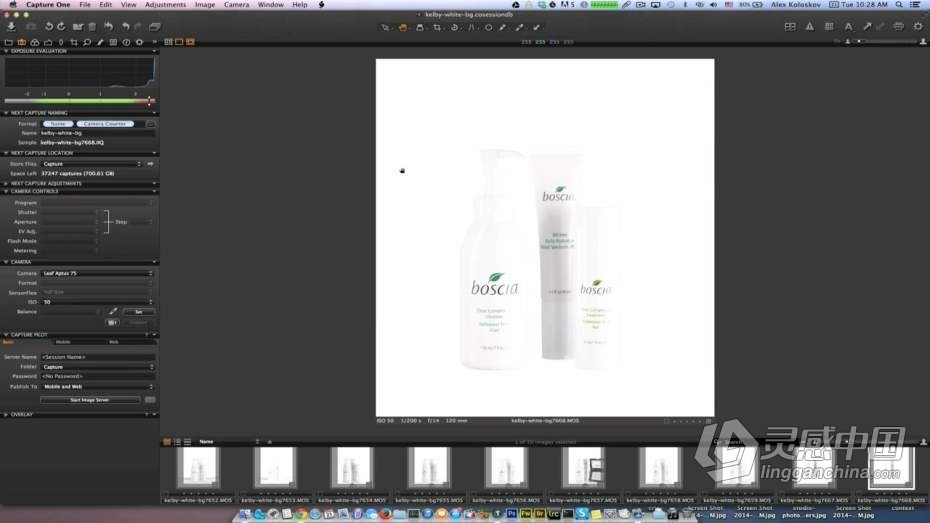Select thumbnail kelby-white-bg7652.MOS
The image size is (930, 523).
pyautogui.click(x=198, y=468)
